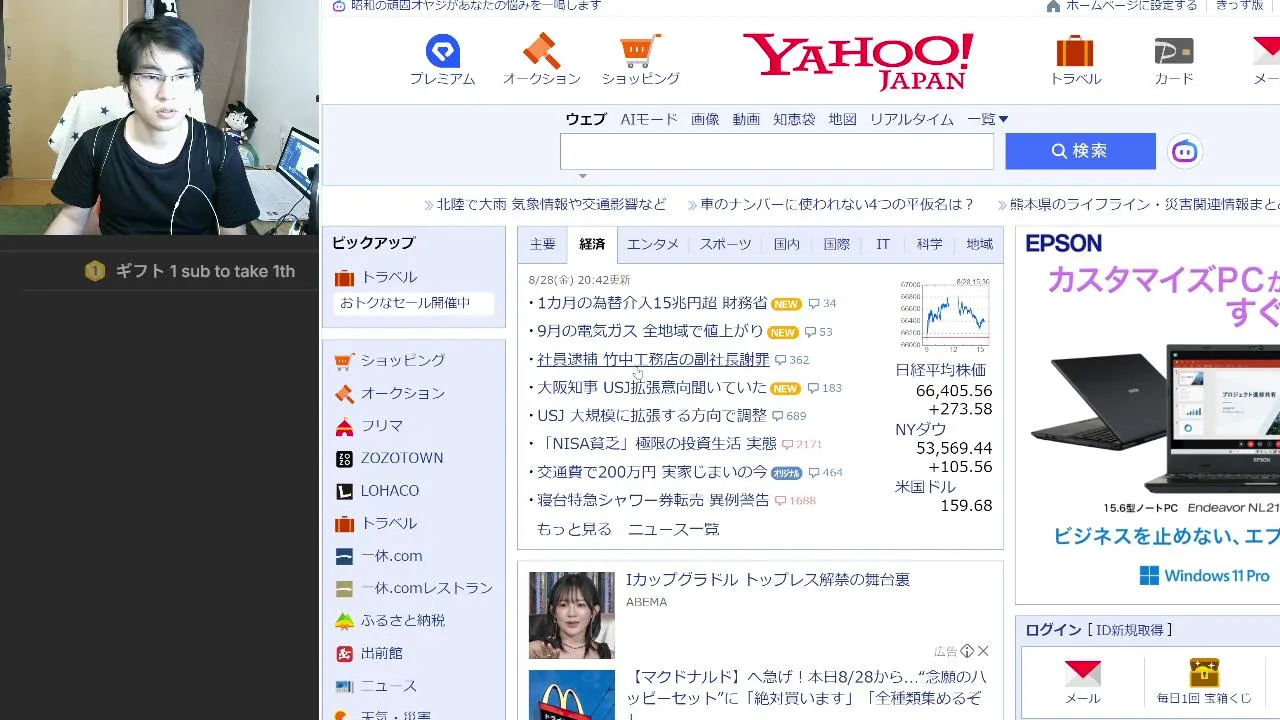
Task: Open headline 大阪知事 USJ拡張意向聞いていた
Action: 652,387
